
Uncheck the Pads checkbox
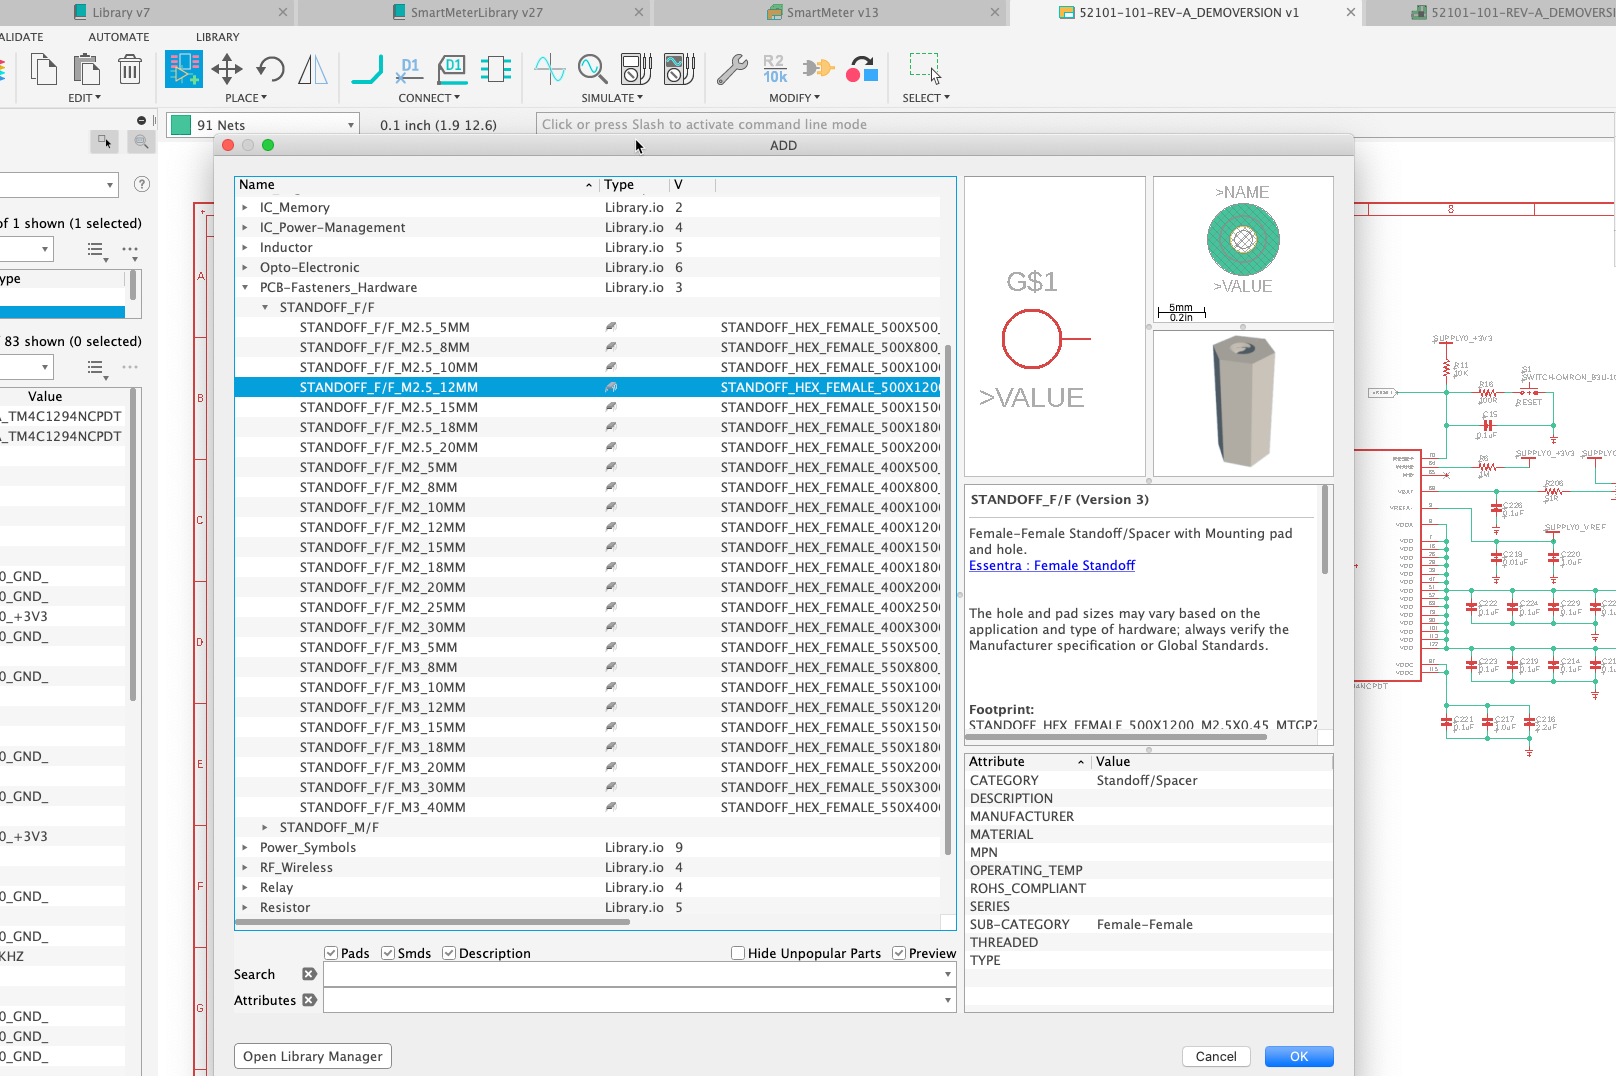[x=331, y=953]
